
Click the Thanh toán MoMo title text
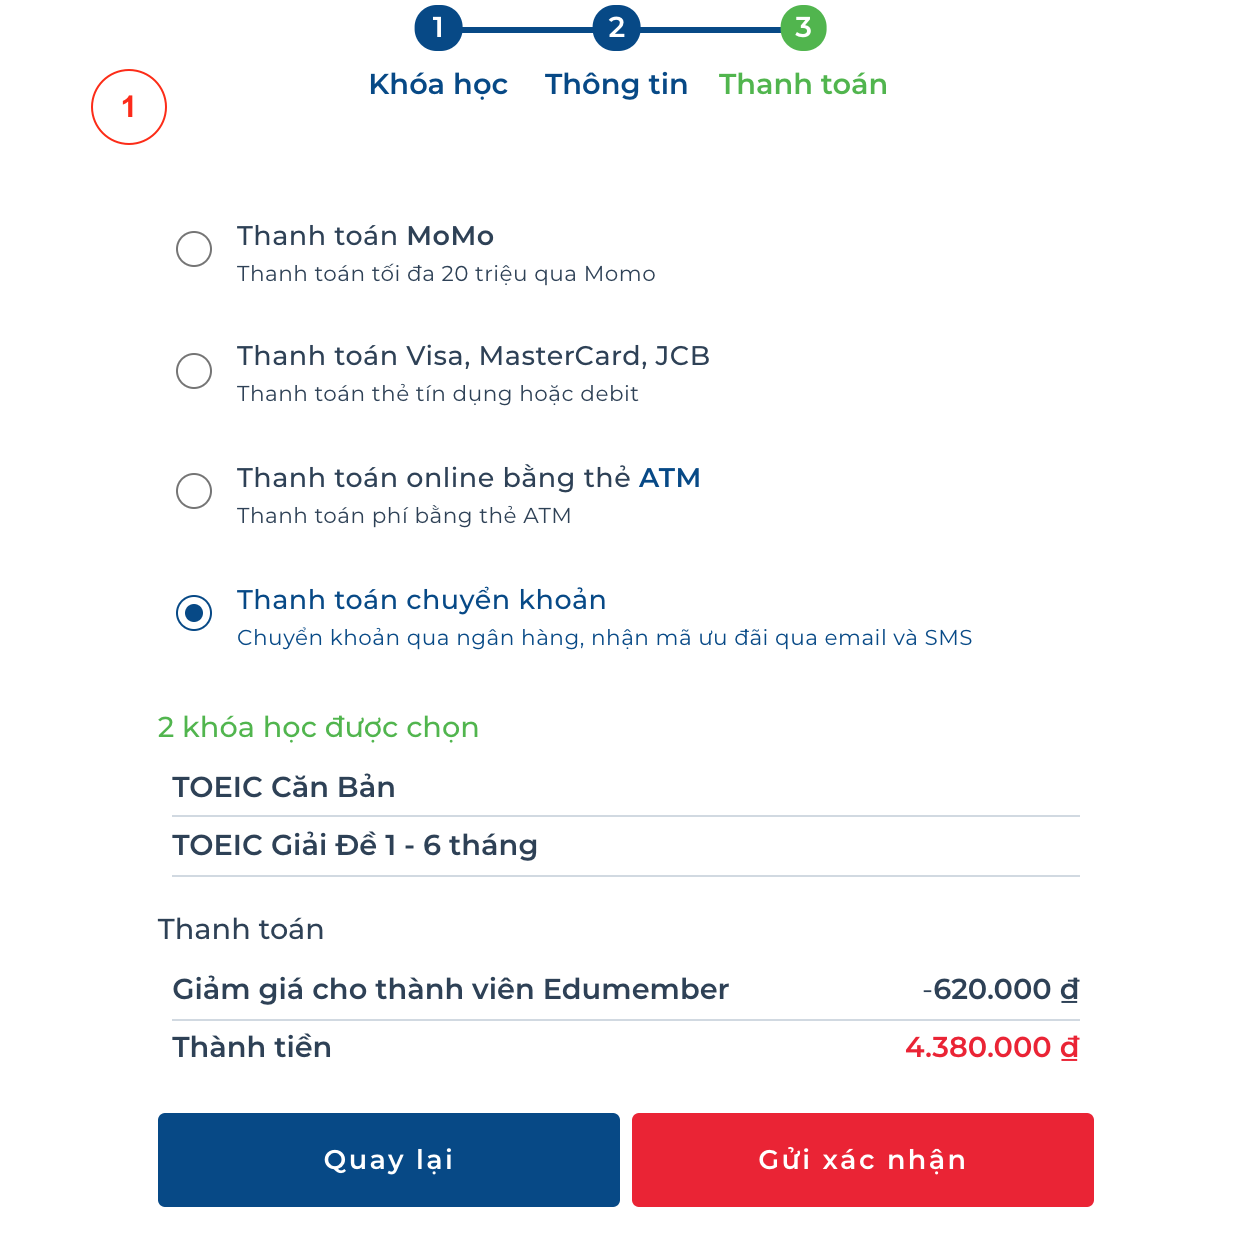click(365, 236)
